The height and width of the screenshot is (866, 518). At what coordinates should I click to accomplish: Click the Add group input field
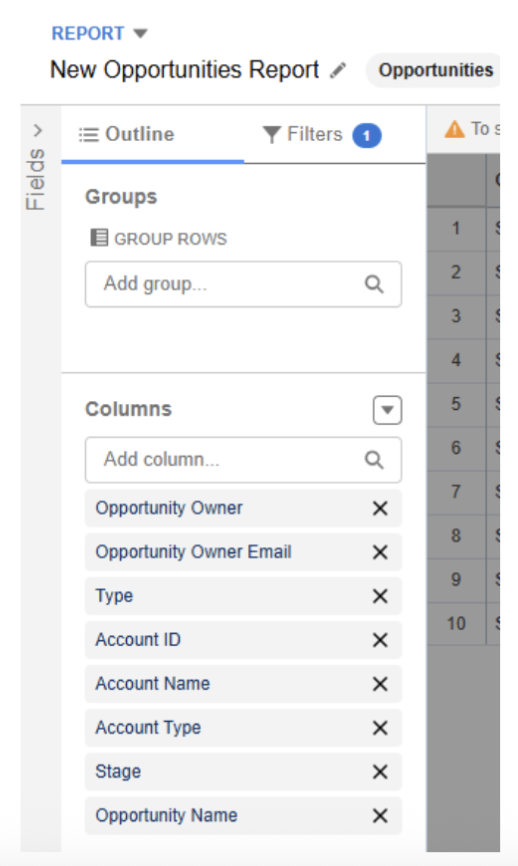[x=243, y=284]
